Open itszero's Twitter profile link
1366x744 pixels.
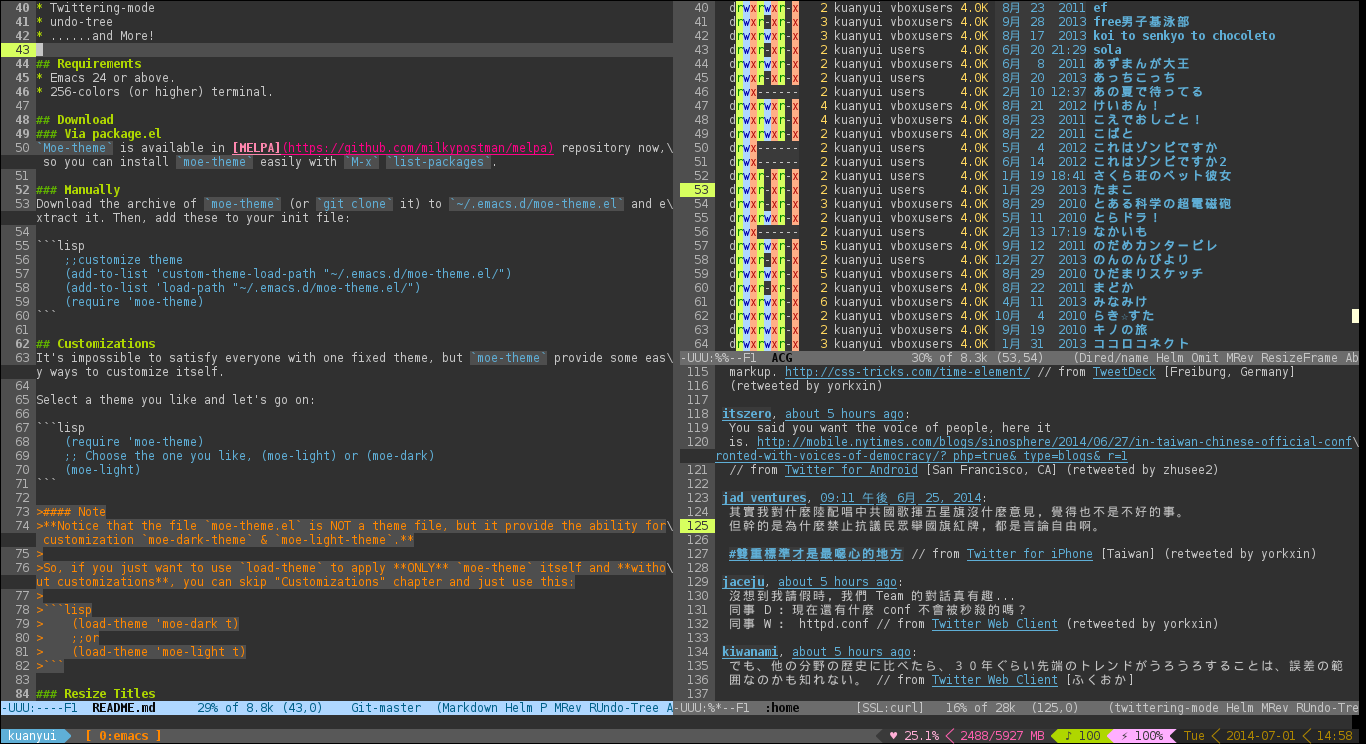746,414
